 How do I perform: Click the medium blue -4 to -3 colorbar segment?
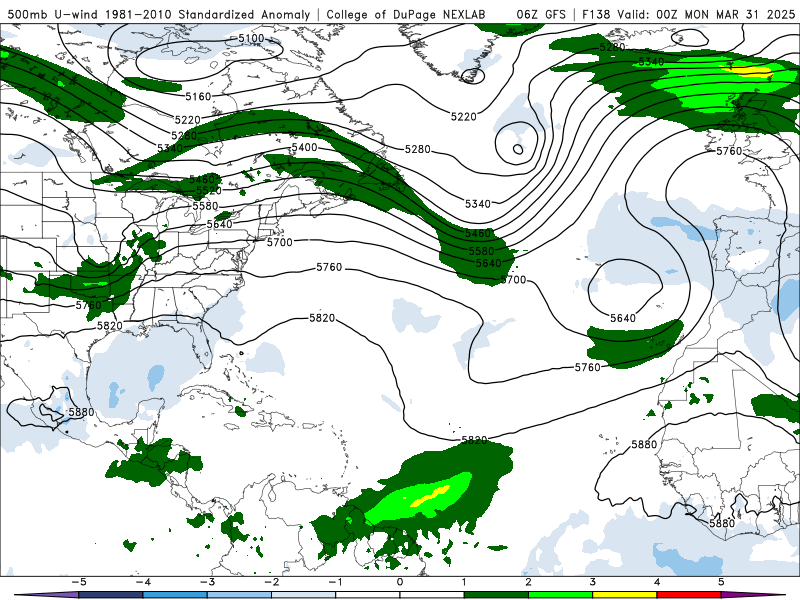175,595
